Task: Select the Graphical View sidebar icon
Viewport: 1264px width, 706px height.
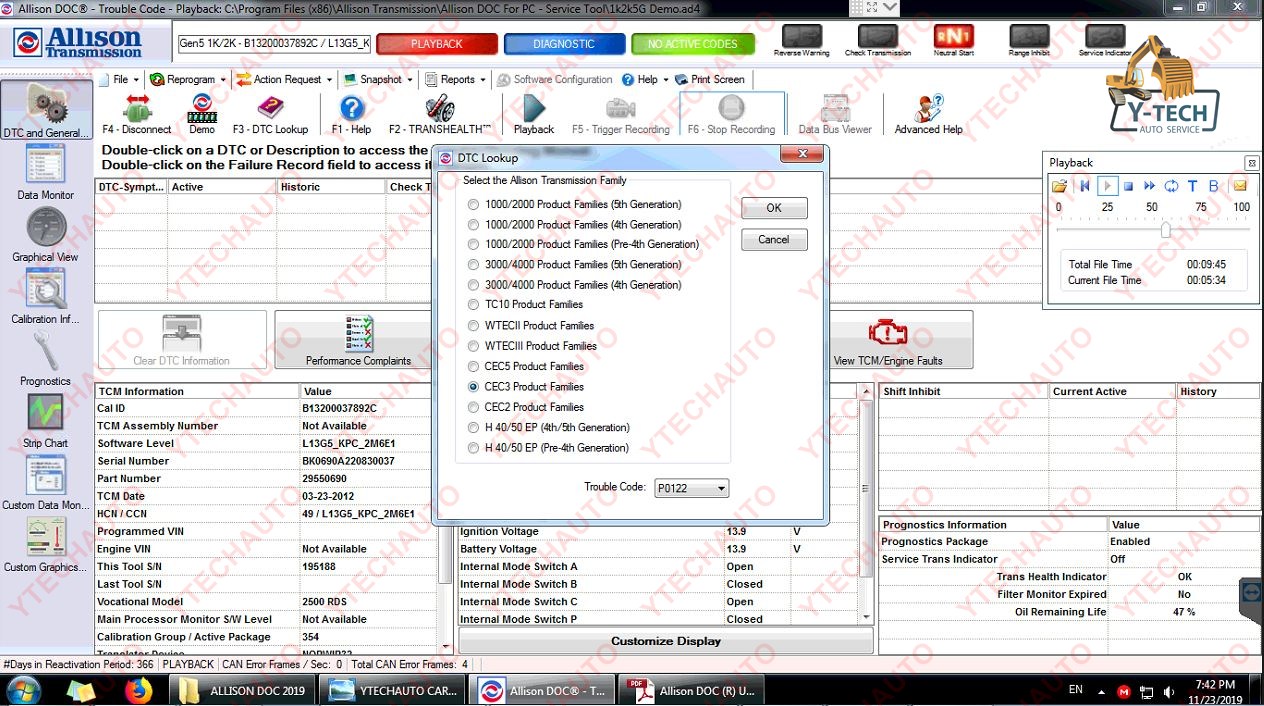Action: 45,233
